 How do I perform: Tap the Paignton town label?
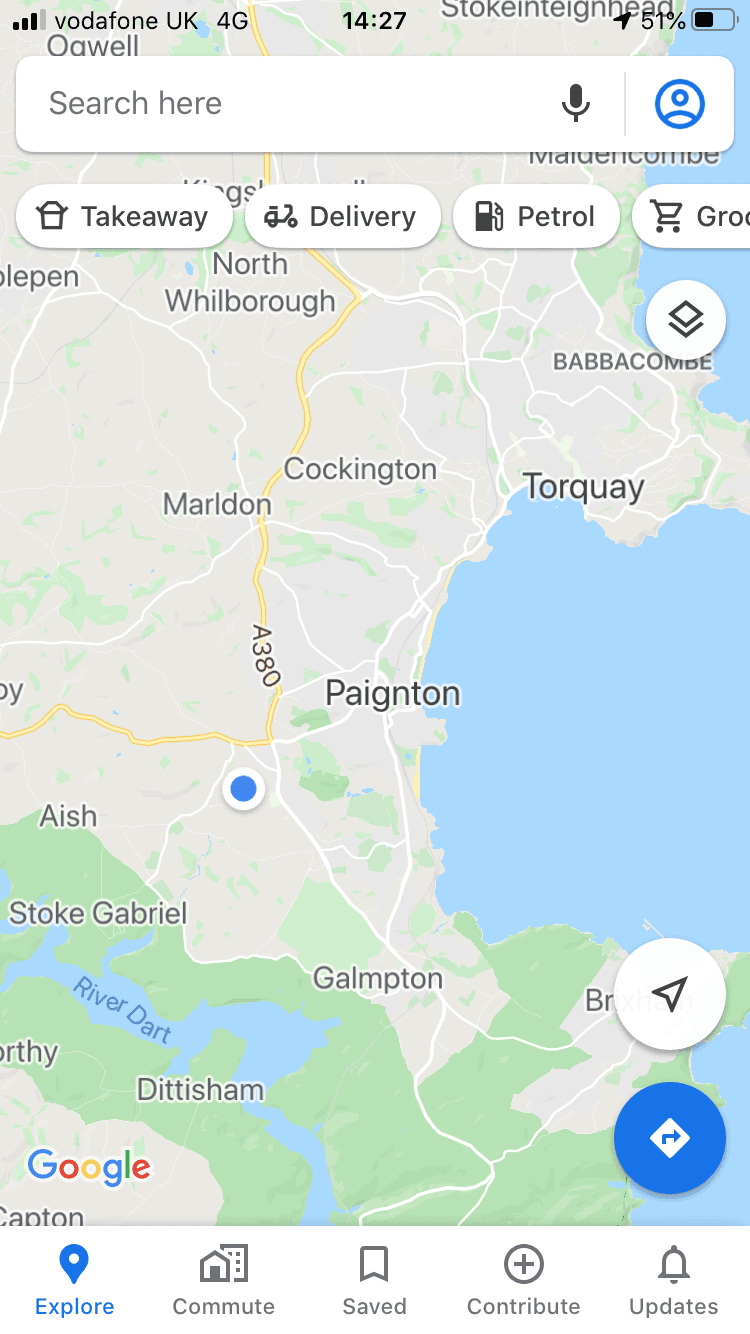[x=394, y=694]
